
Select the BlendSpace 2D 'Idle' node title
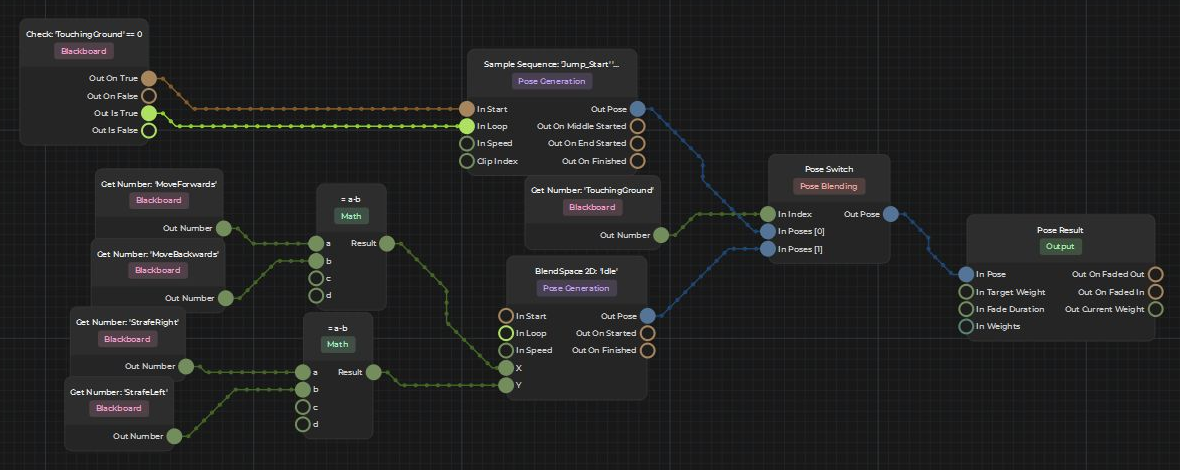(576, 271)
